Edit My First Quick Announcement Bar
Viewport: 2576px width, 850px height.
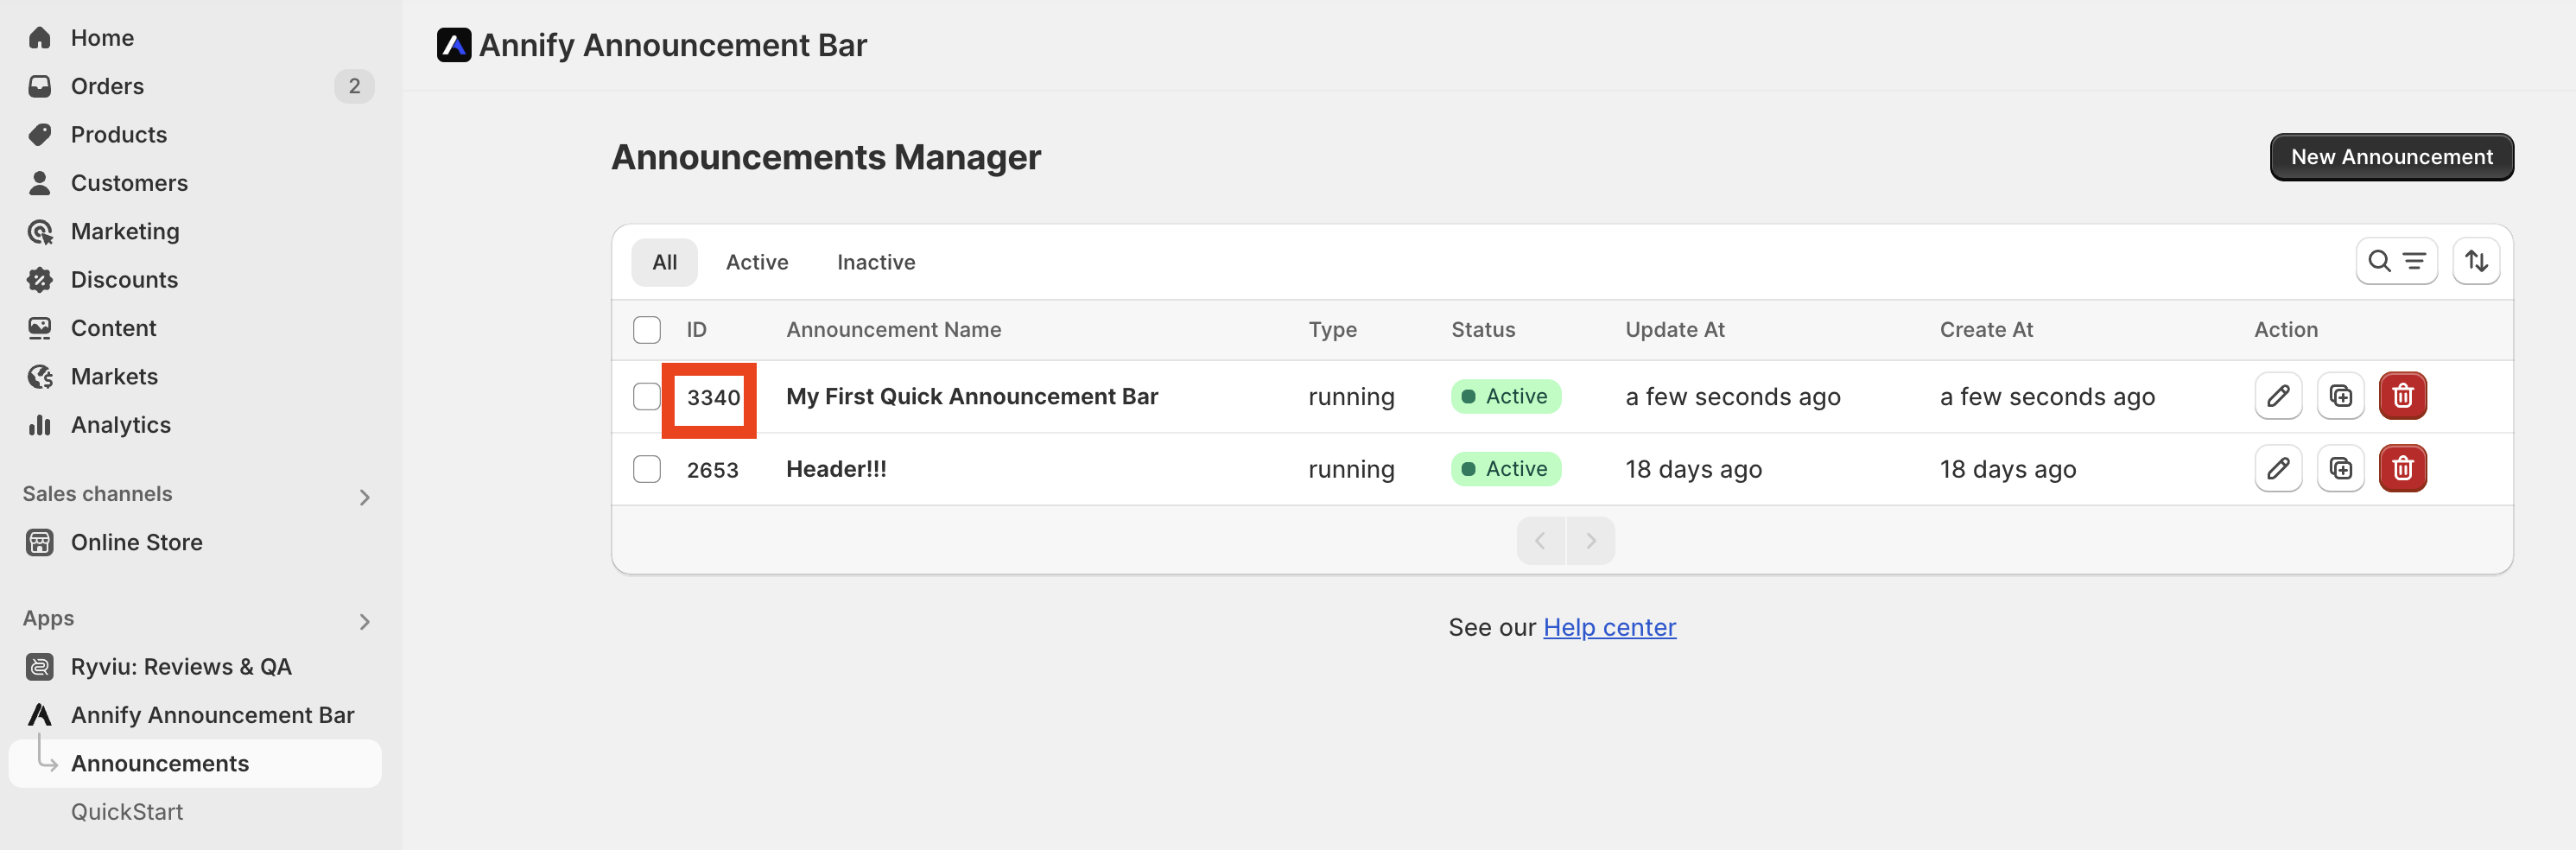pyautogui.click(x=2278, y=396)
